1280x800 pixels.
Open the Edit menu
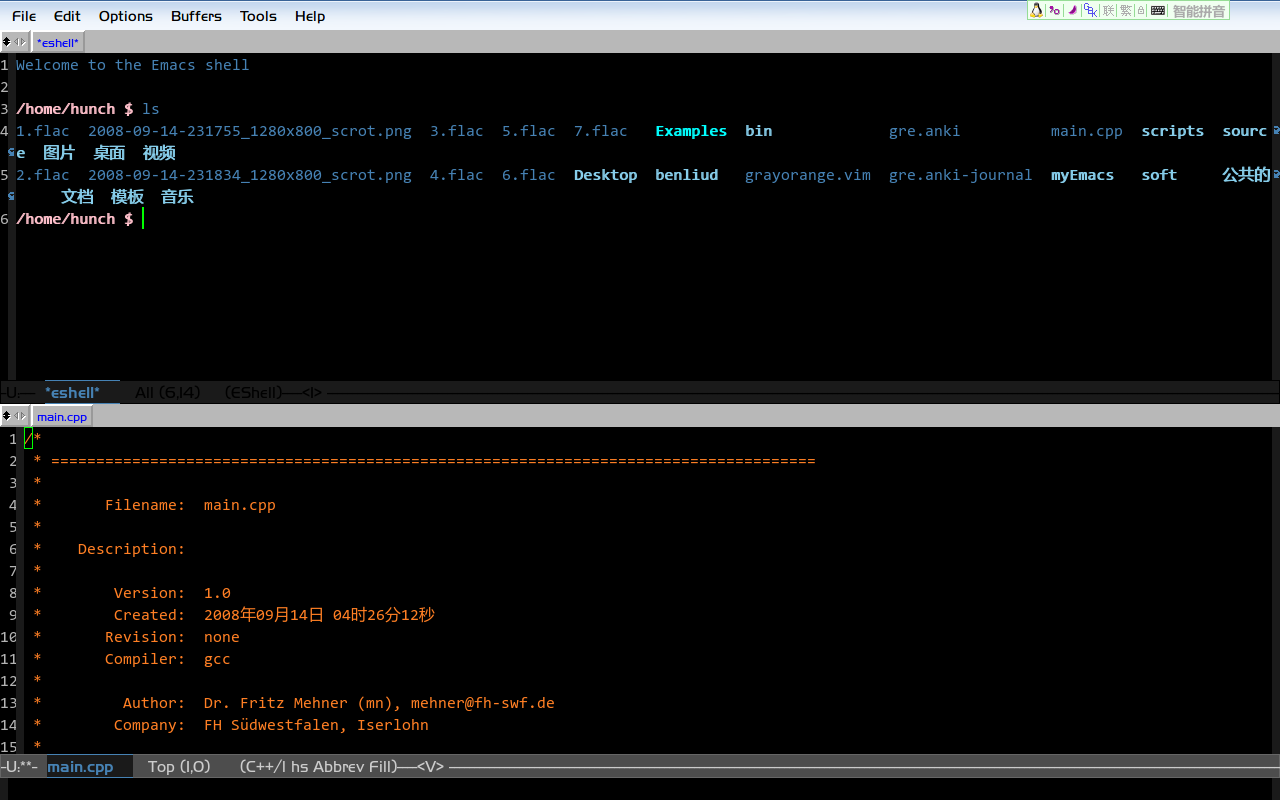click(x=67, y=16)
